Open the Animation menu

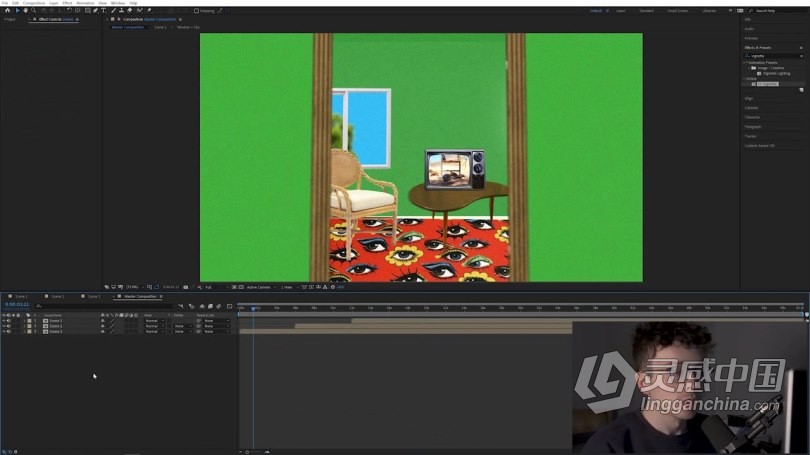pos(85,3)
